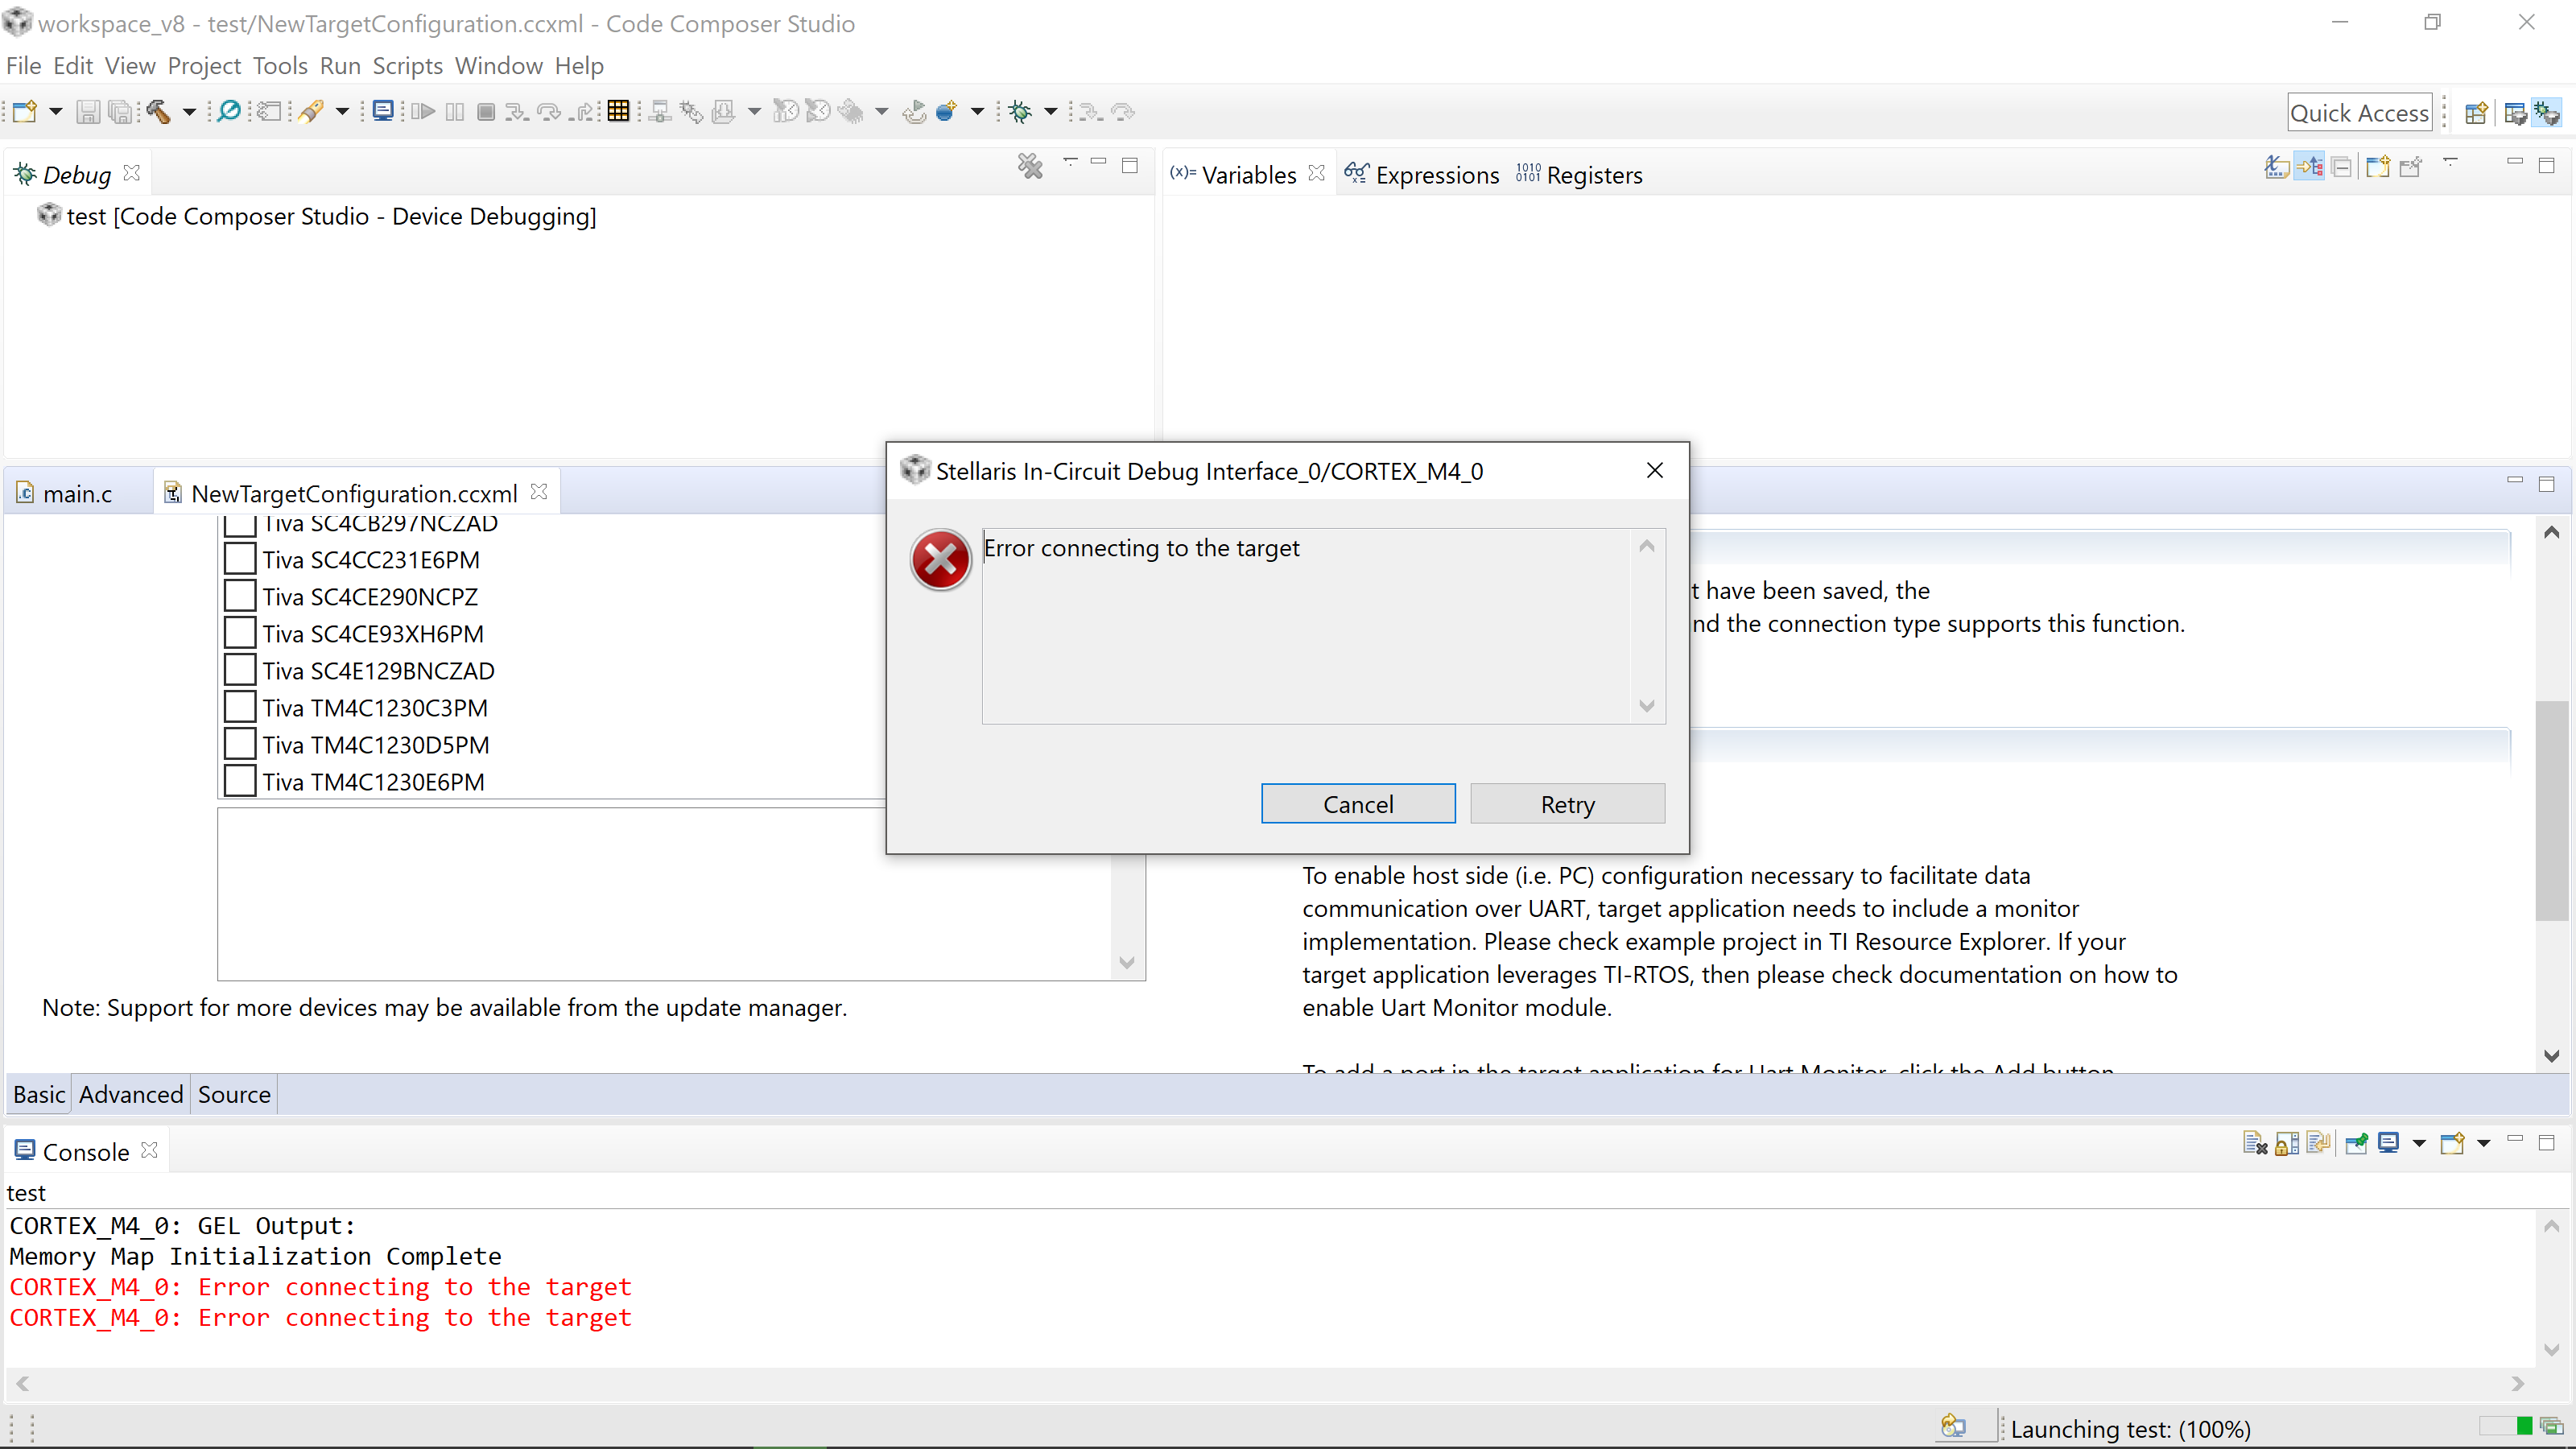Image resolution: width=2576 pixels, height=1449 pixels.
Task: Click Cancel in the error dialog
Action: tap(1358, 804)
